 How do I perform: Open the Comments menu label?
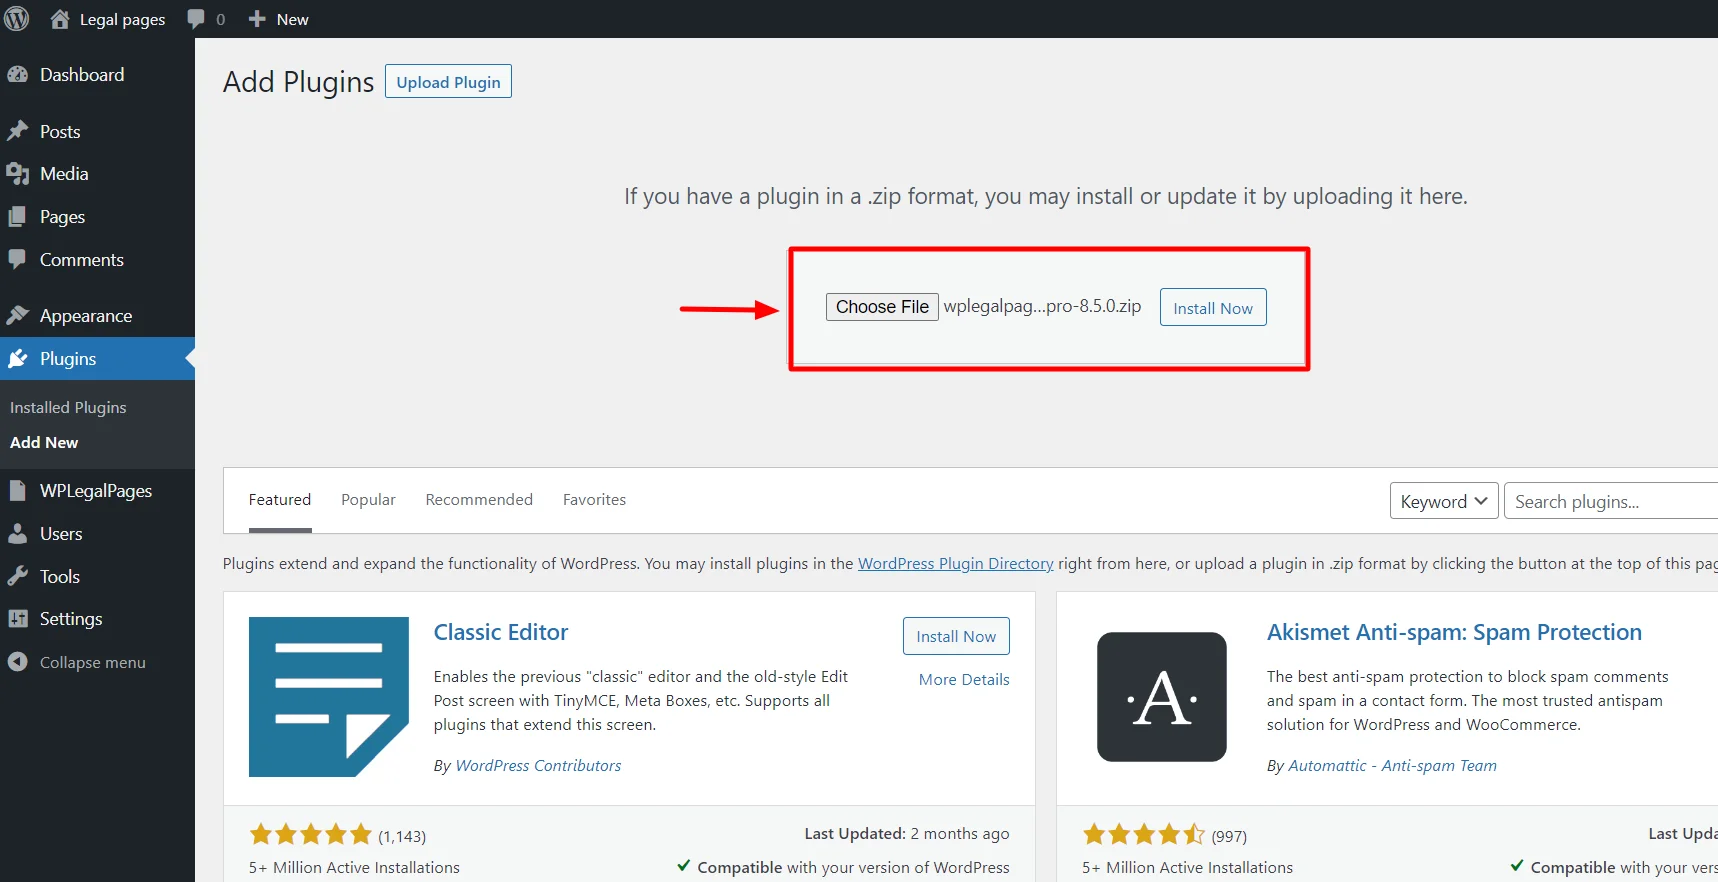click(82, 259)
